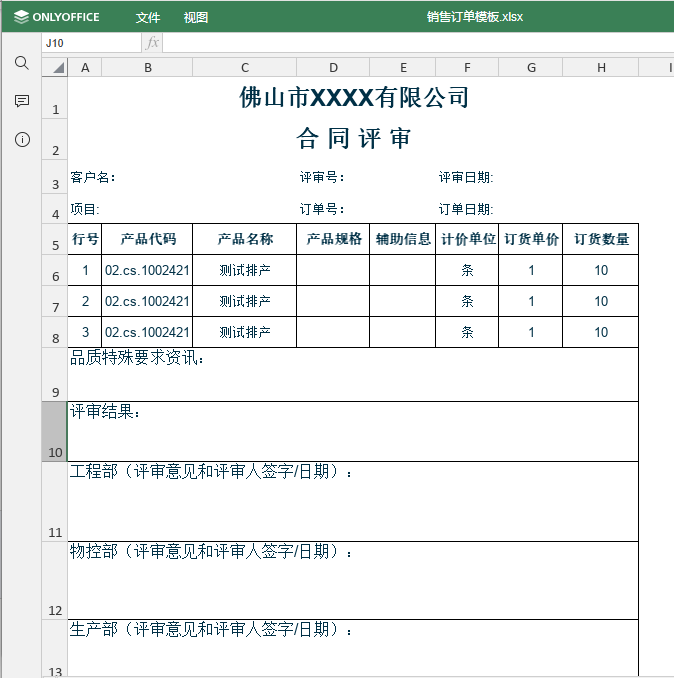Click the info icon in the left sidebar

(21, 139)
